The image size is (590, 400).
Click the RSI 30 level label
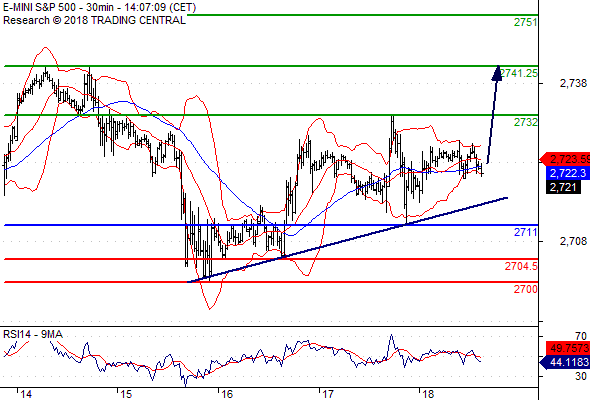click(x=581, y=376)
